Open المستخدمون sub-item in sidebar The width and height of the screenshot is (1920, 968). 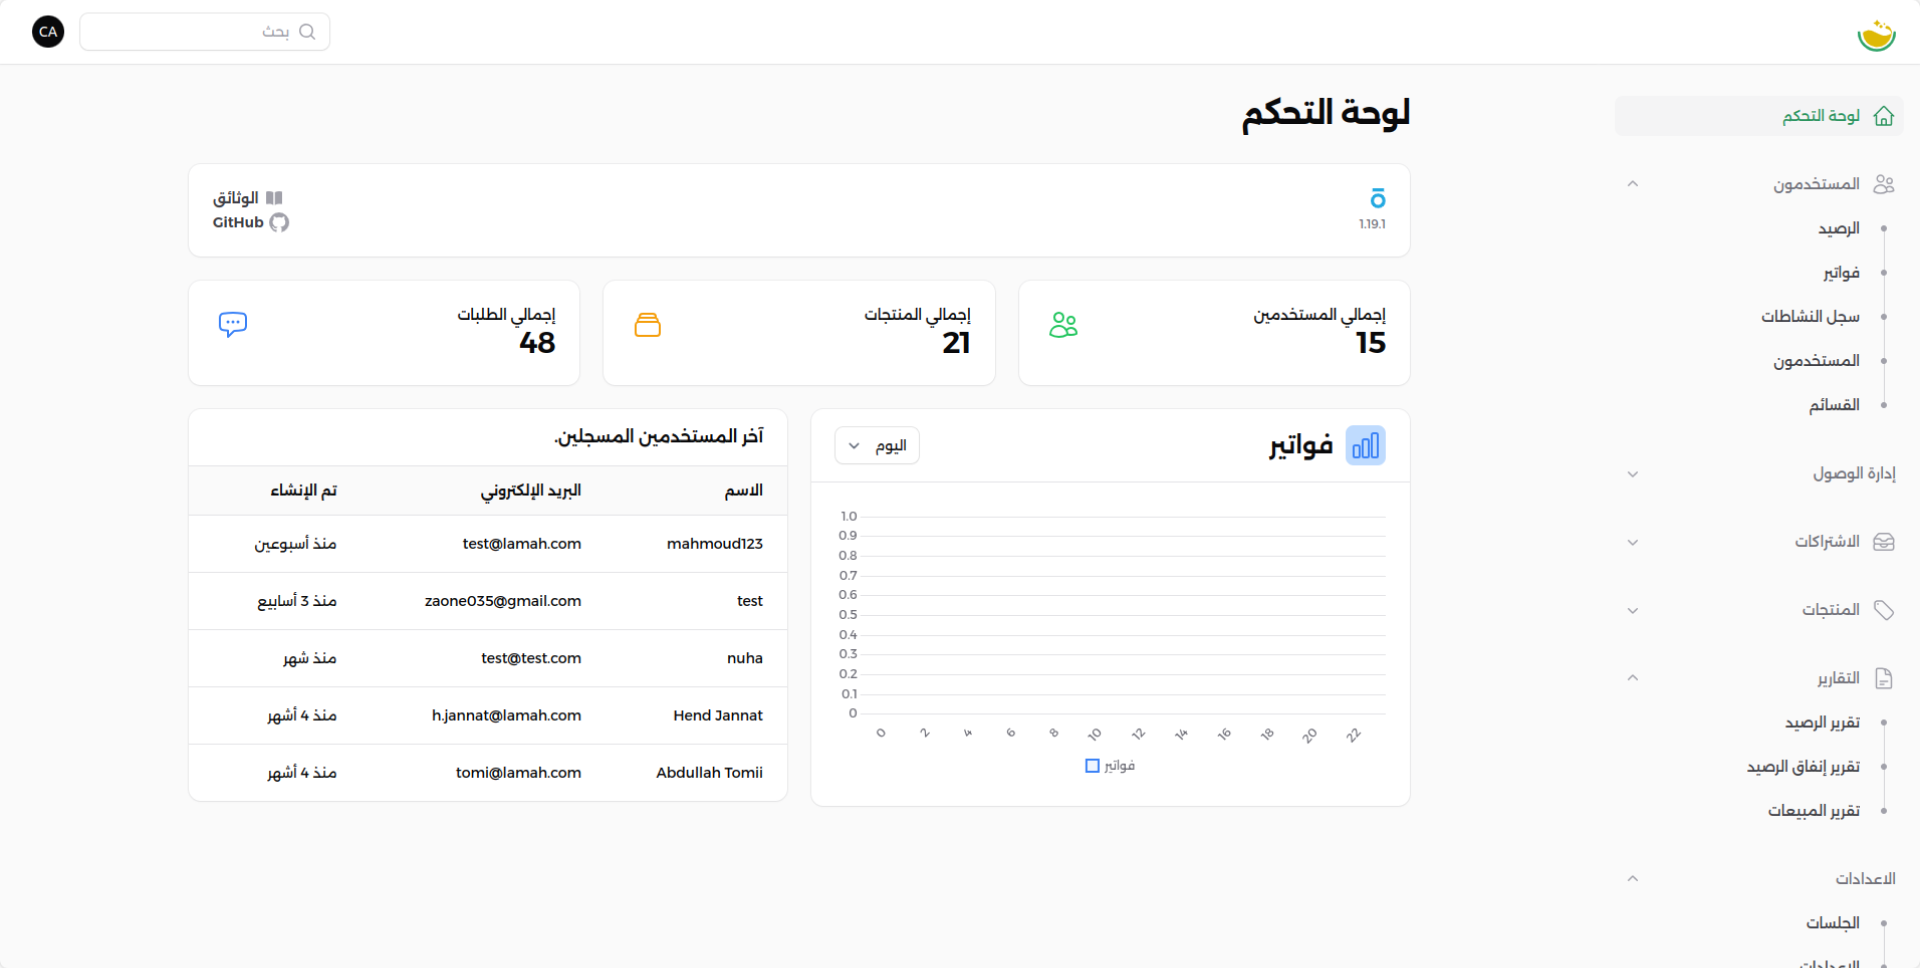(x=1816, y=361)
